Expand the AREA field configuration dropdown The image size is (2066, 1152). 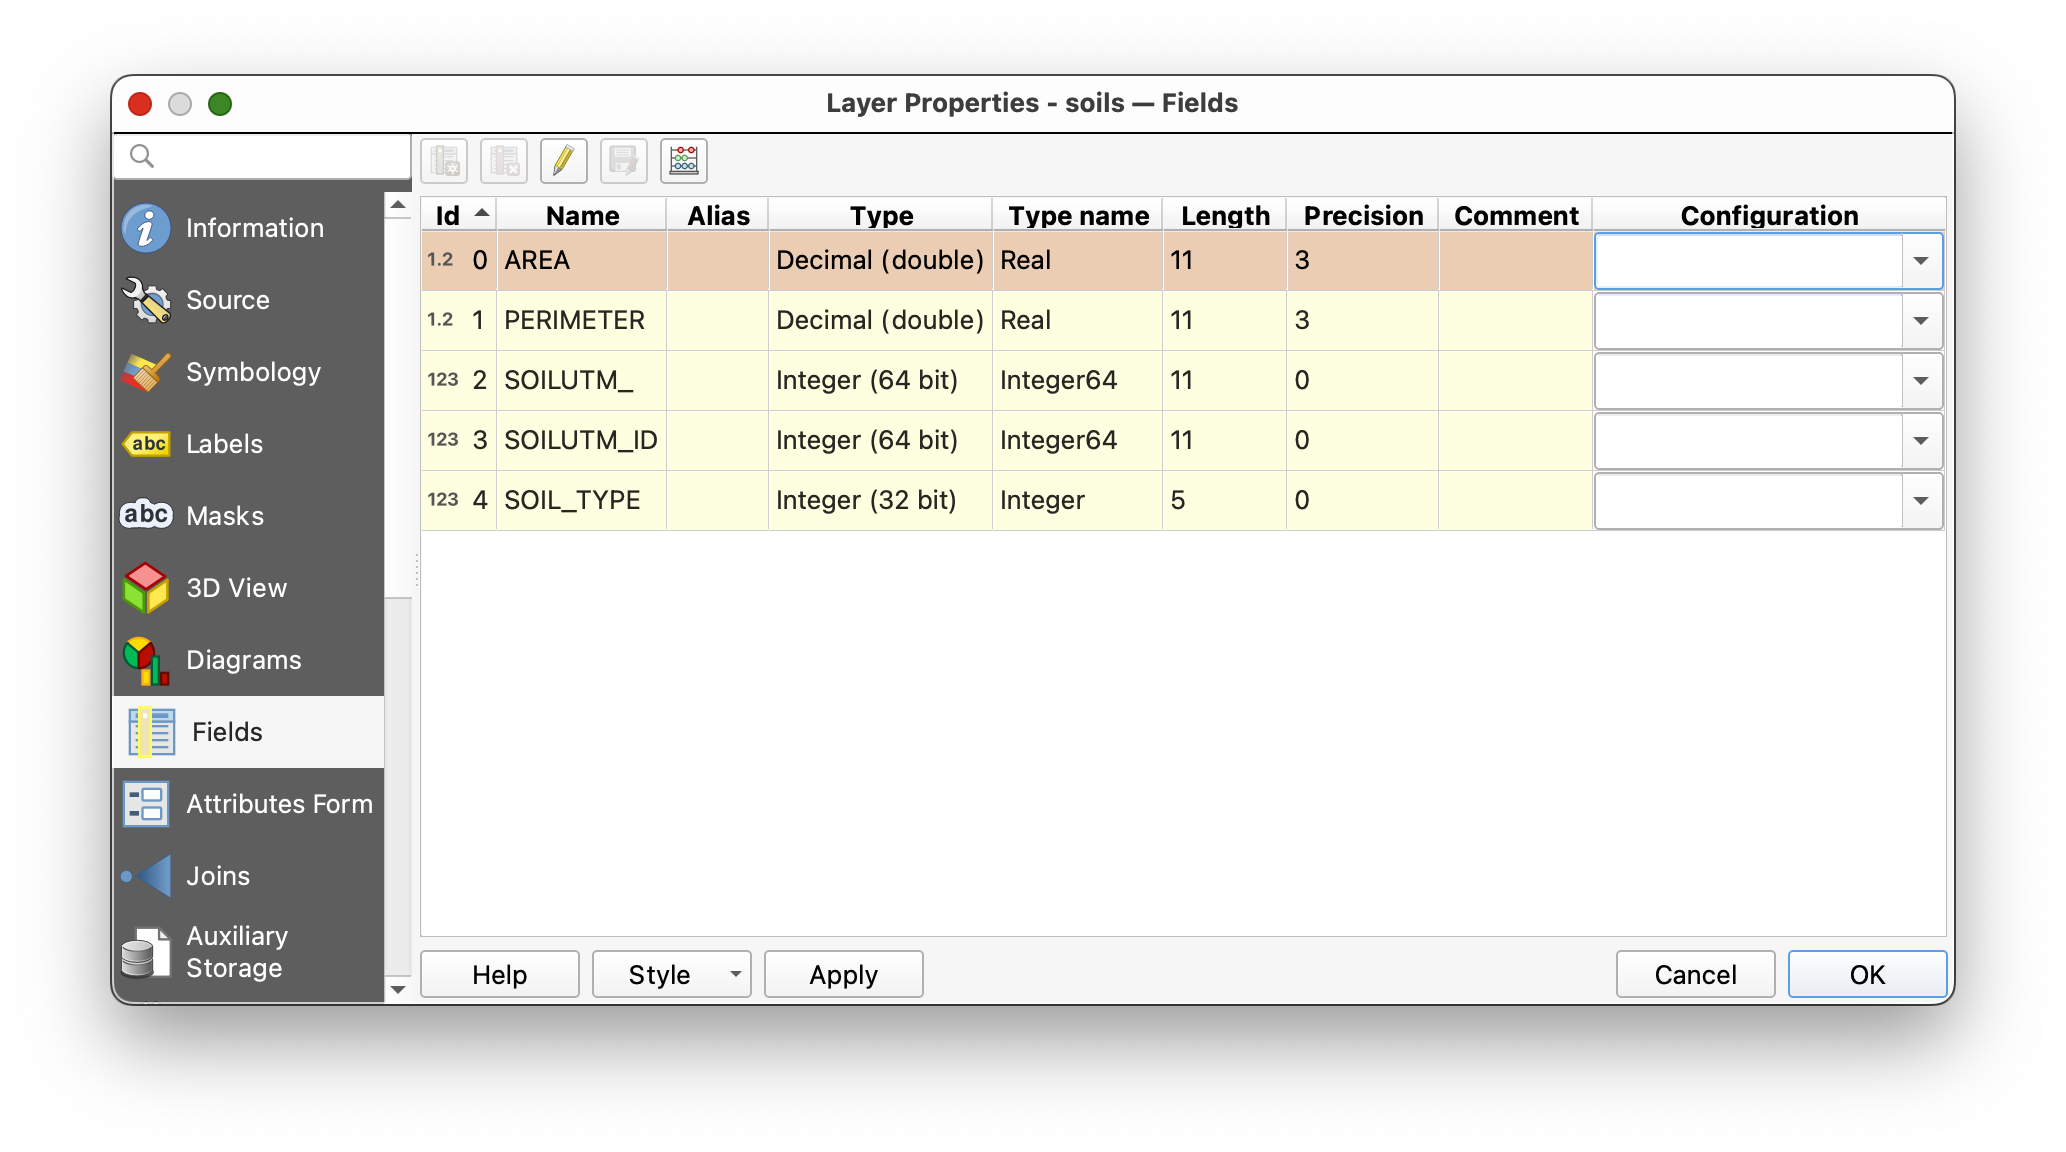(1920, 261)
